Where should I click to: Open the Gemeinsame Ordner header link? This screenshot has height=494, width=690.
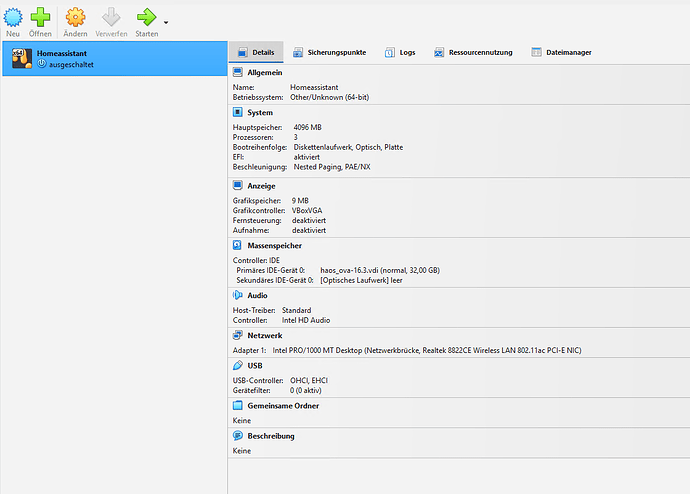pos(283,406)
